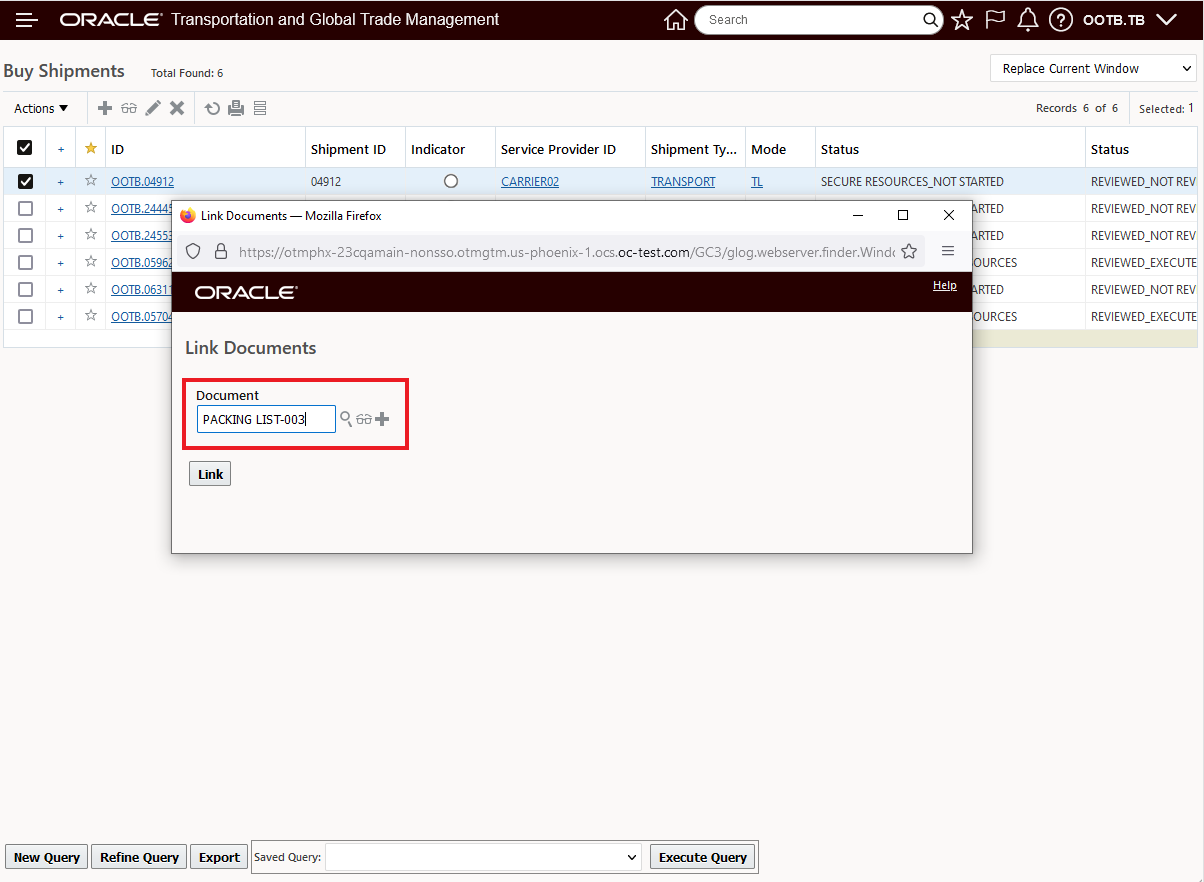Click the New (plus) icon in the shipments toolbar
This screenshot has width=1204, height=882.
(x=104, y=108)
